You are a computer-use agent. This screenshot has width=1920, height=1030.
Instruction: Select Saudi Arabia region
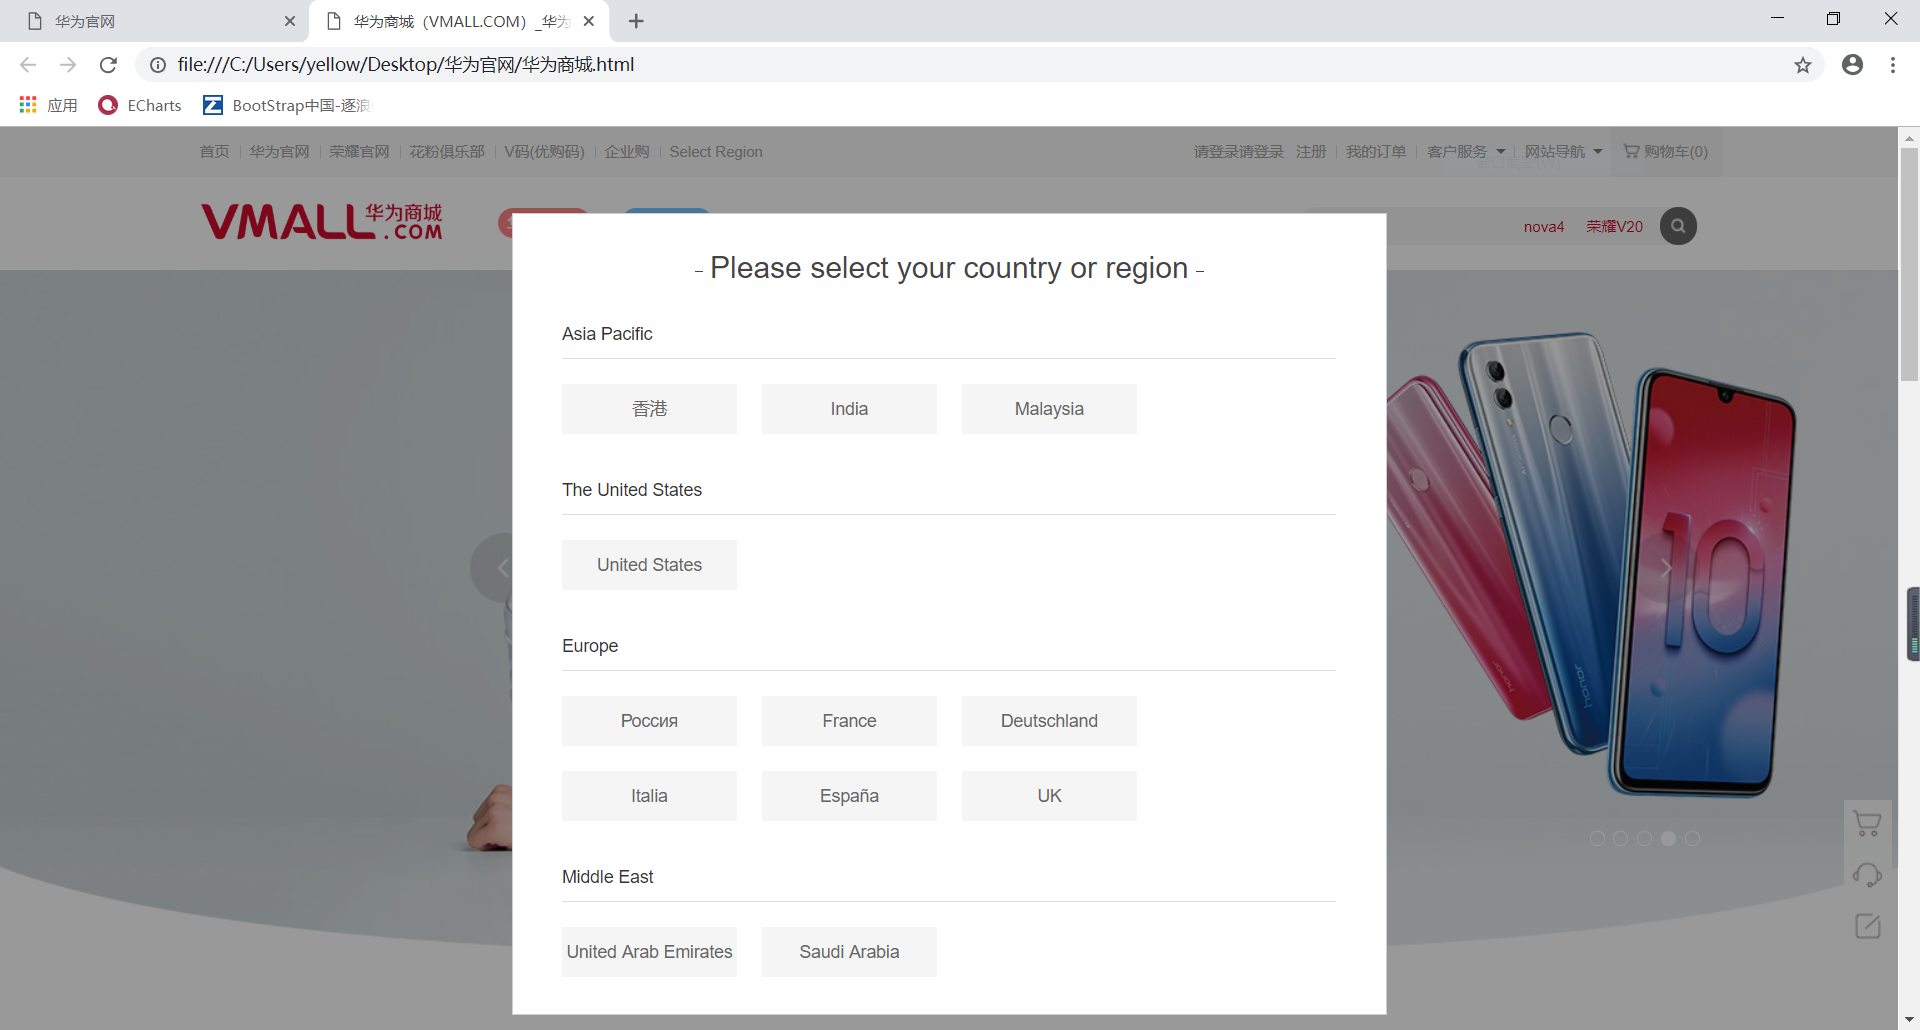849,952
